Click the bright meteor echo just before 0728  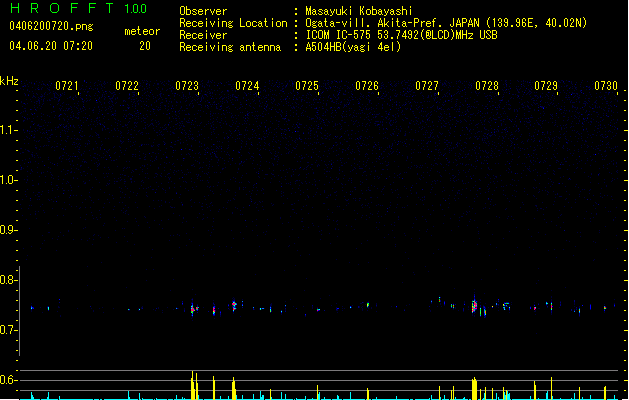click(x=475, y=305)
